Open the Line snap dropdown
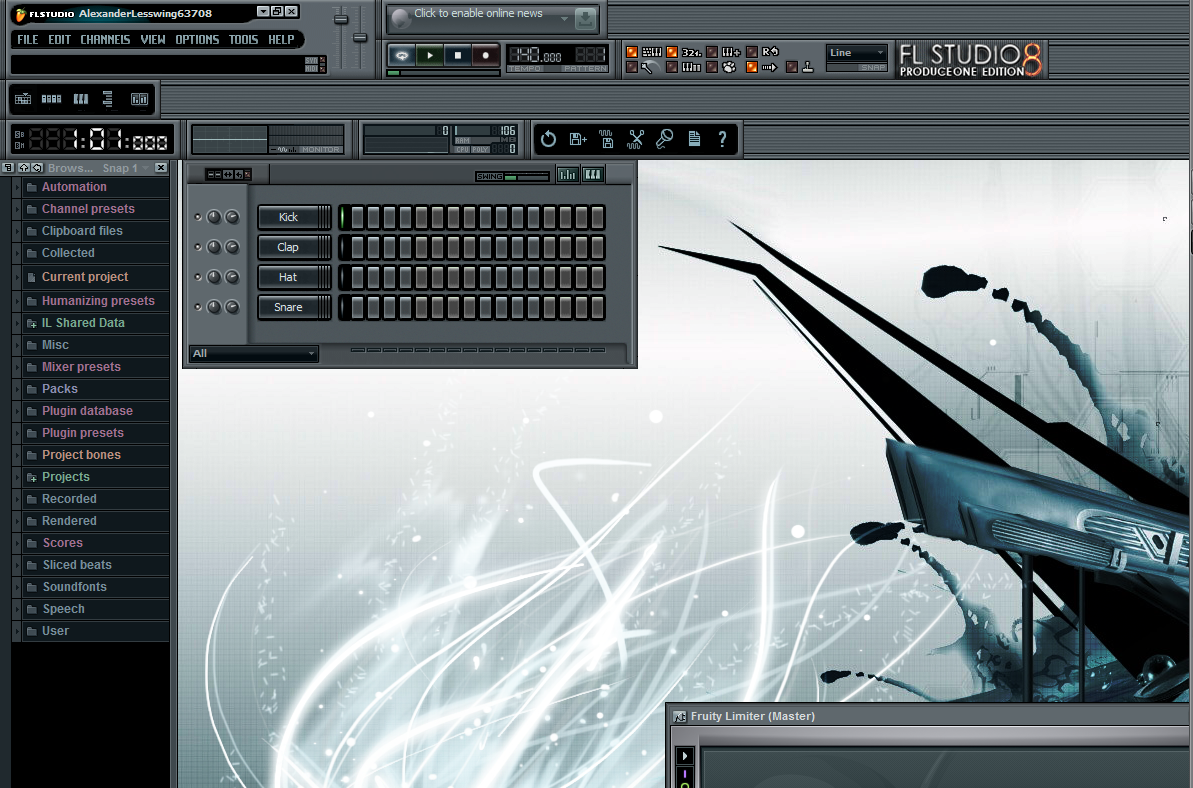Viewport: 1193px width, 788px height. (857, 52)
